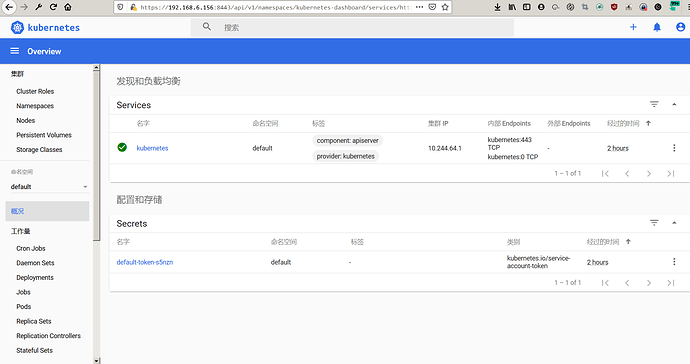Screen dimensions: 690x364
Task: Go to next page of Secrets
Action: pos(649,283)
